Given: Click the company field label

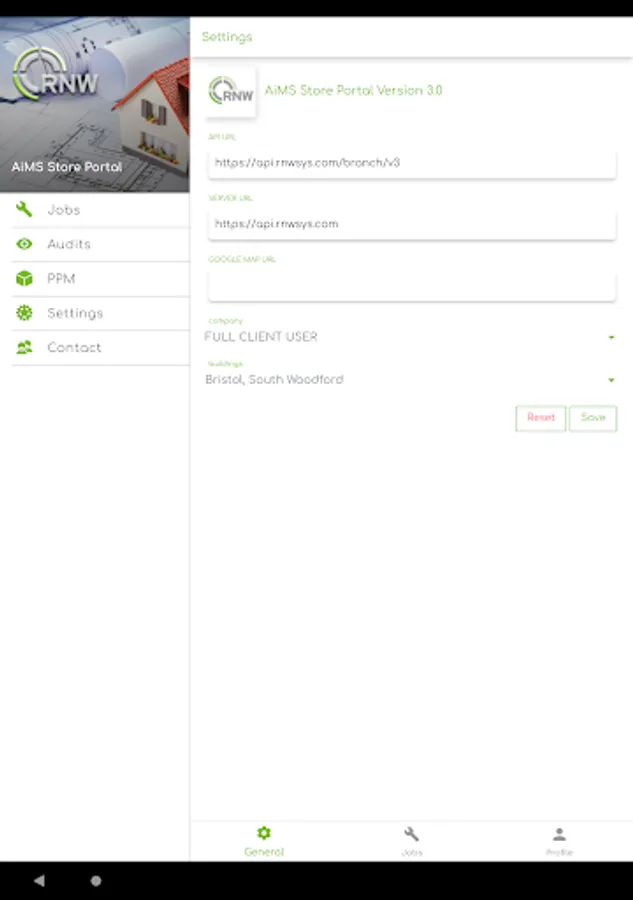Looking at the screenshot, I should (x=225, y=321).
